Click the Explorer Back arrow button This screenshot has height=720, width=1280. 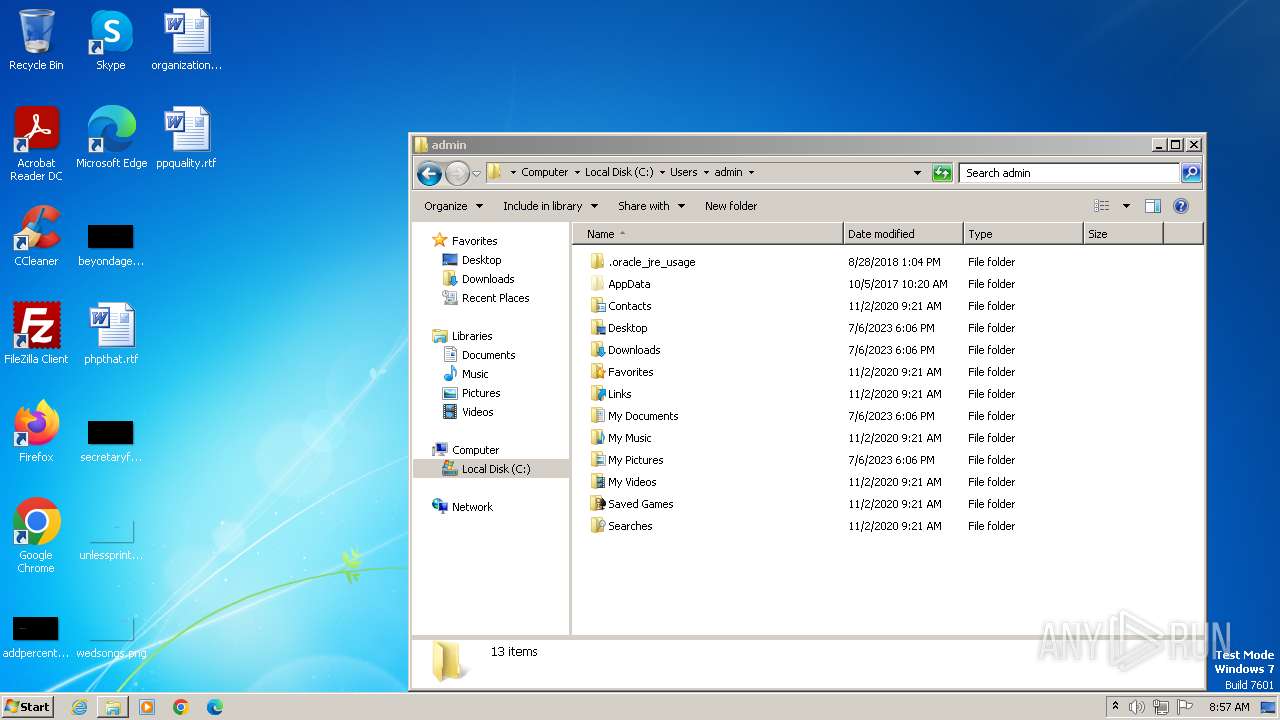(x=429, y=173)
